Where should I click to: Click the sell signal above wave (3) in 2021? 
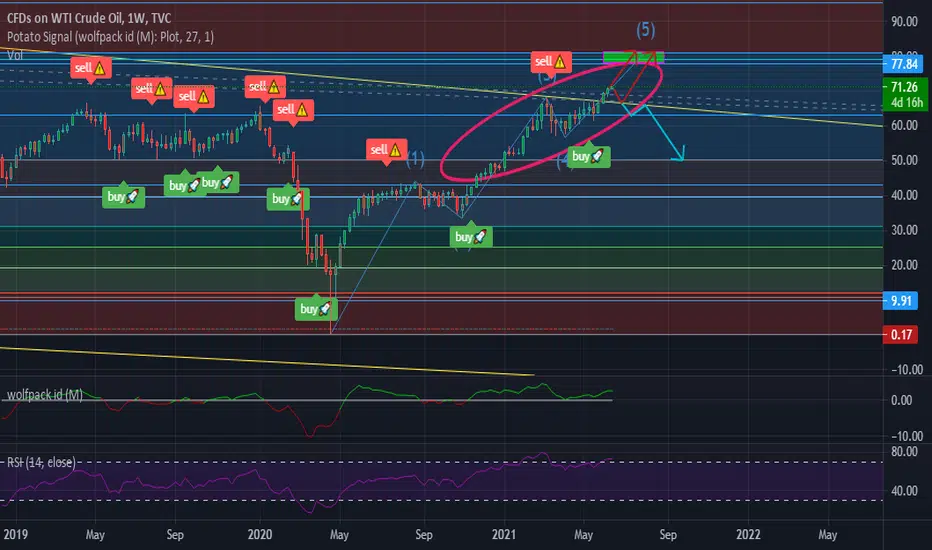click(551, 61)
